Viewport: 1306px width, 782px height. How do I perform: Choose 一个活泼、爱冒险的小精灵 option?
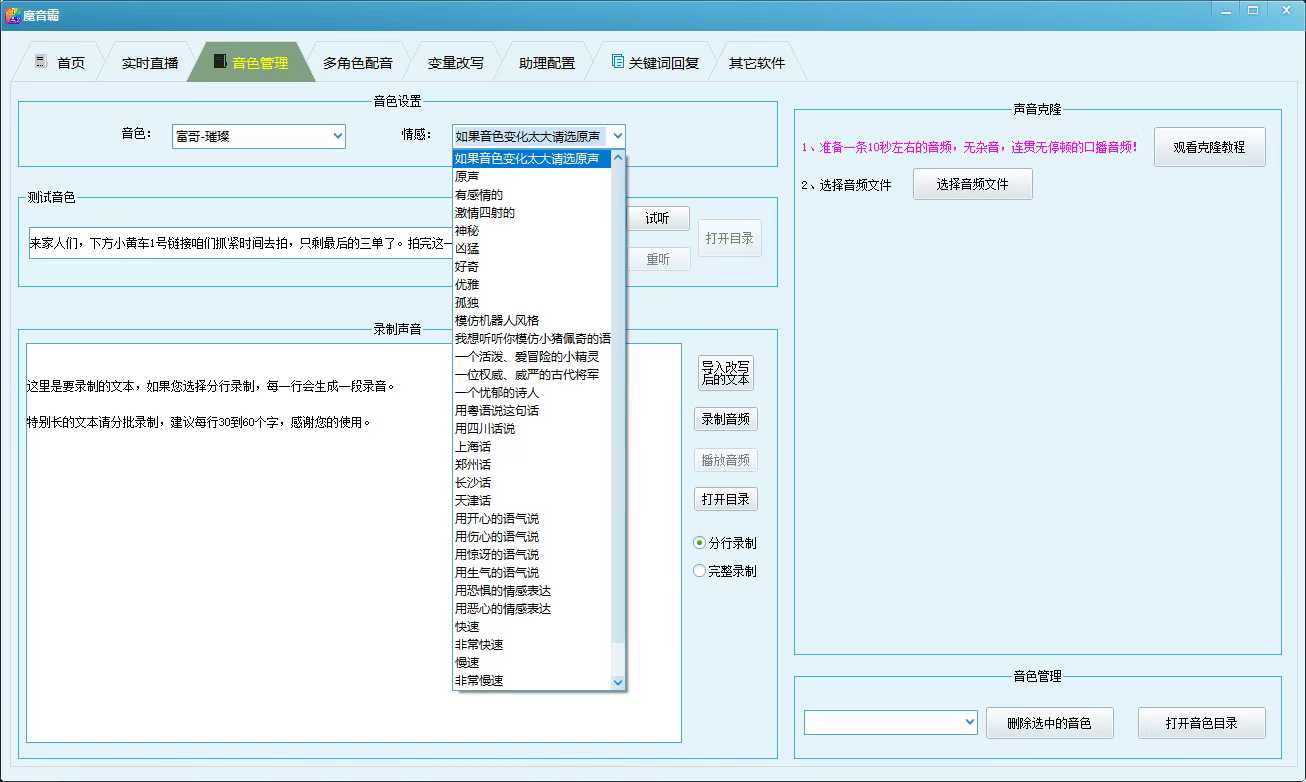tap(532, 357)
